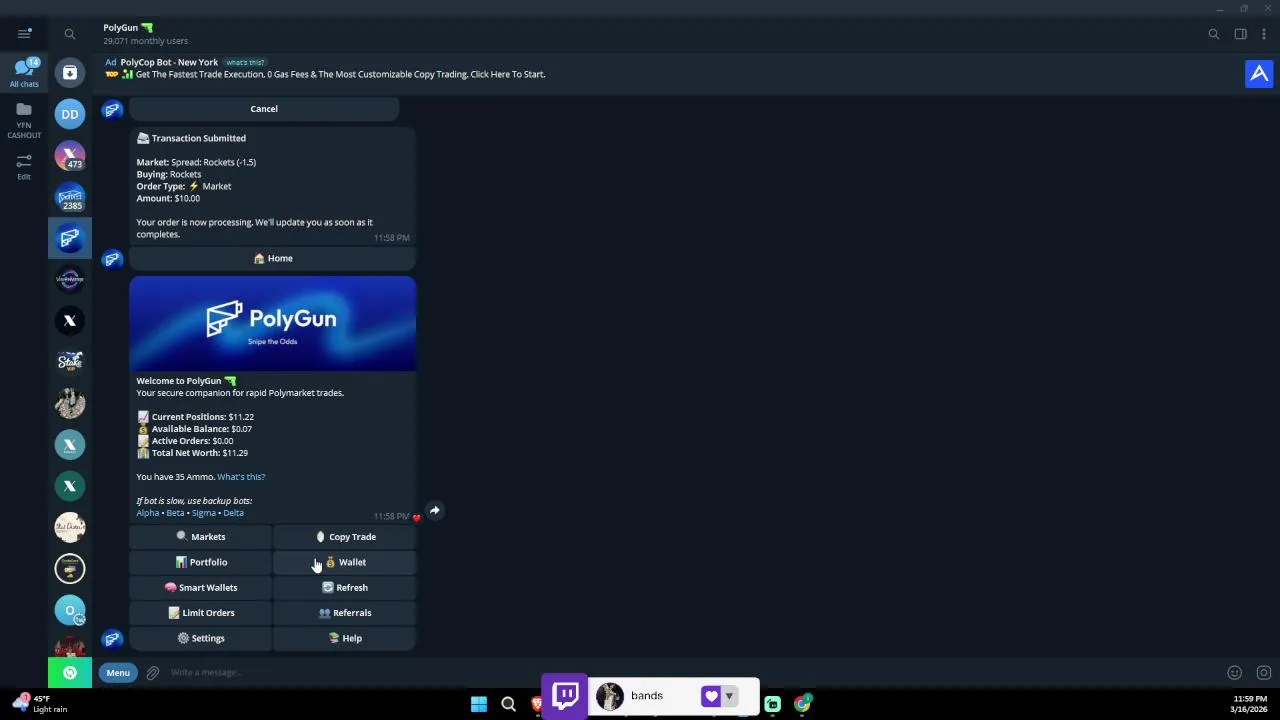Click the Refresh inline button
1280x720 pixels.
point(345,588)
